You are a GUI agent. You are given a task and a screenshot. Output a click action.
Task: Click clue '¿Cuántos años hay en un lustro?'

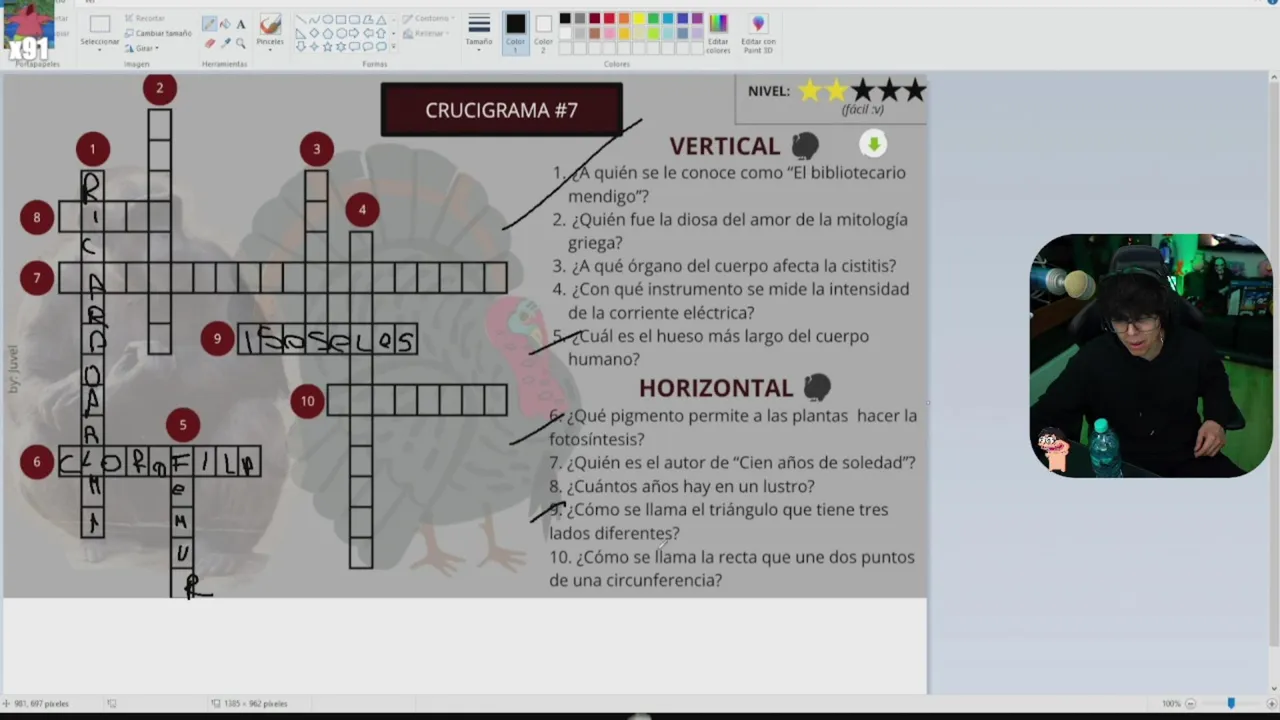pos(681,486)
